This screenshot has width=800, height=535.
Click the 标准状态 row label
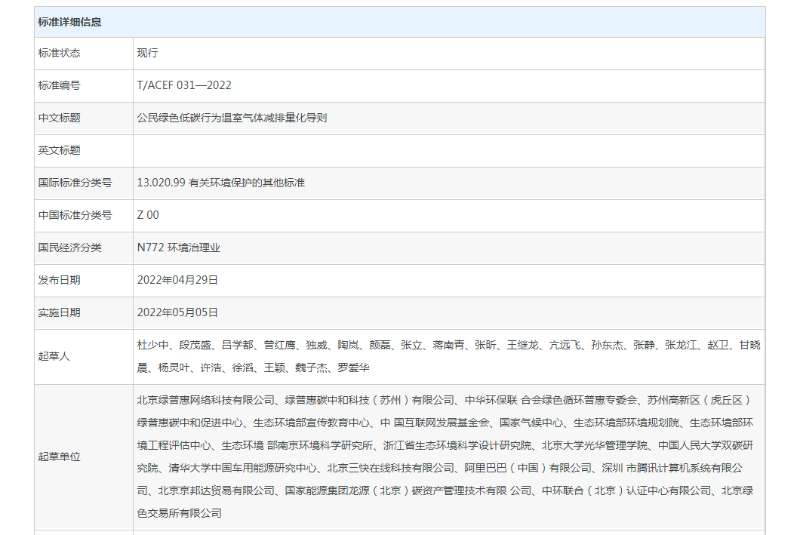coord(58,53)
